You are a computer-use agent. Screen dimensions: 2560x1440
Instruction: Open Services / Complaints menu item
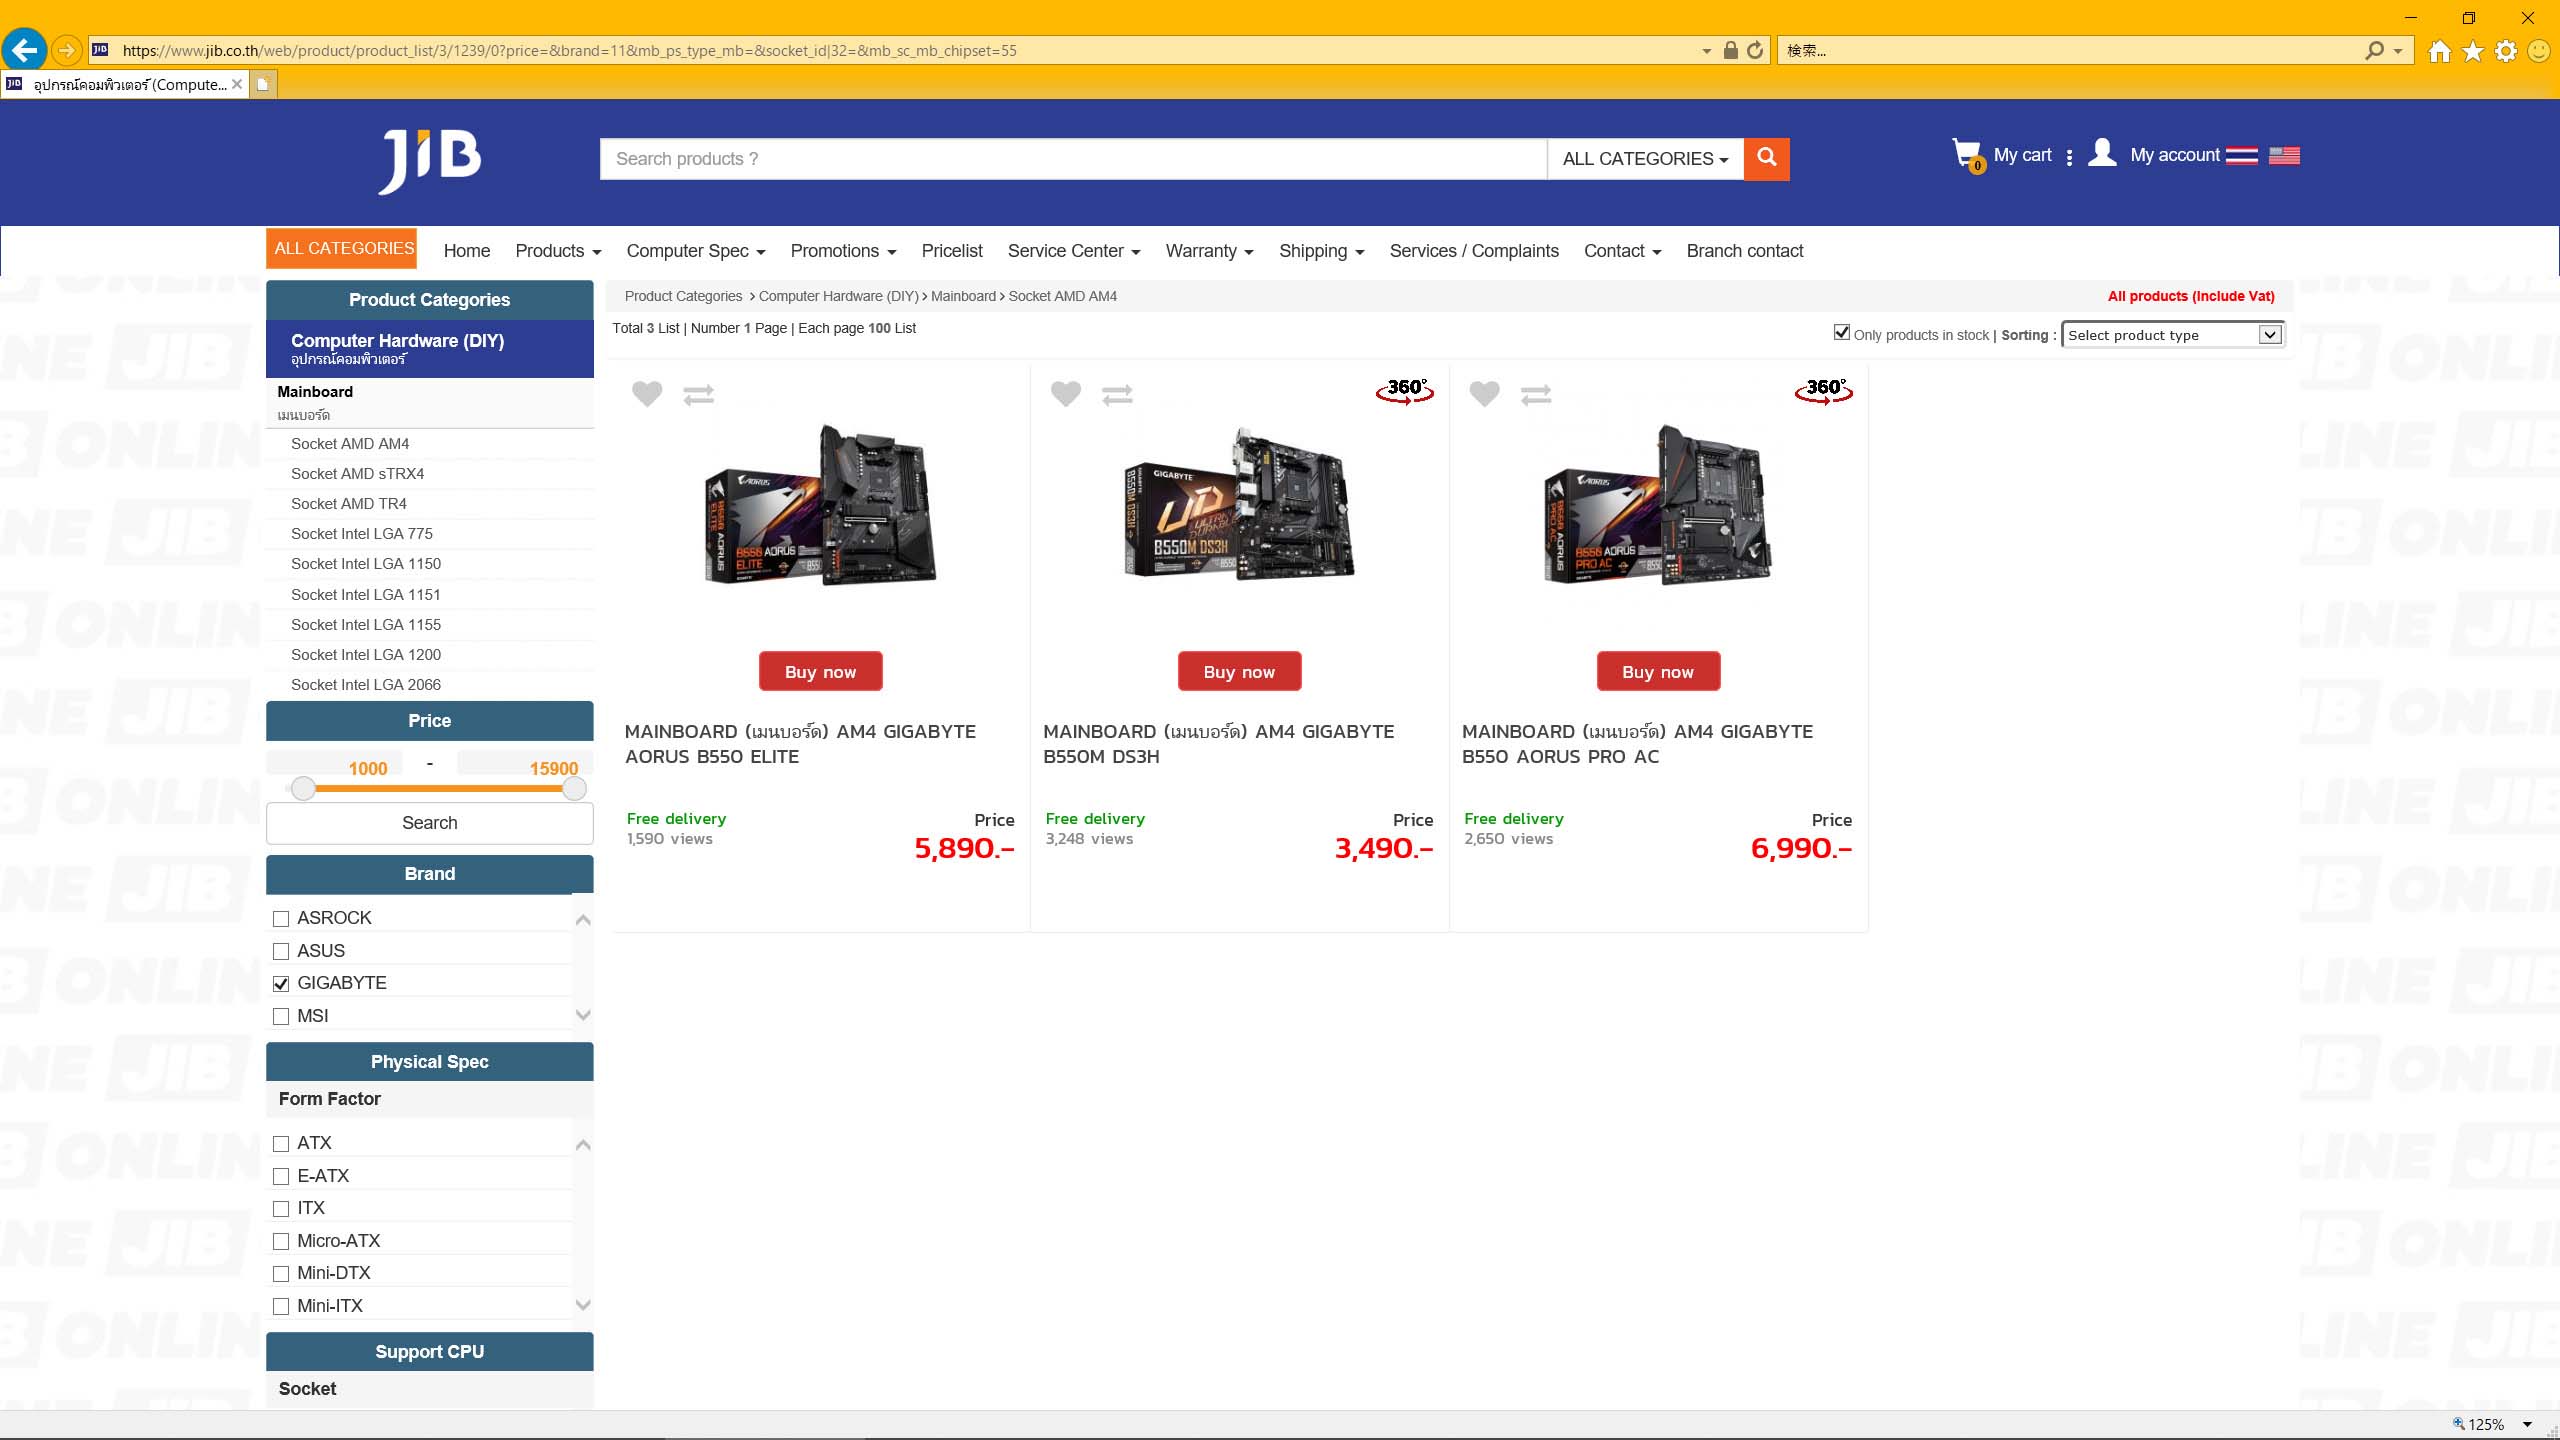[x=1474, y=251]
